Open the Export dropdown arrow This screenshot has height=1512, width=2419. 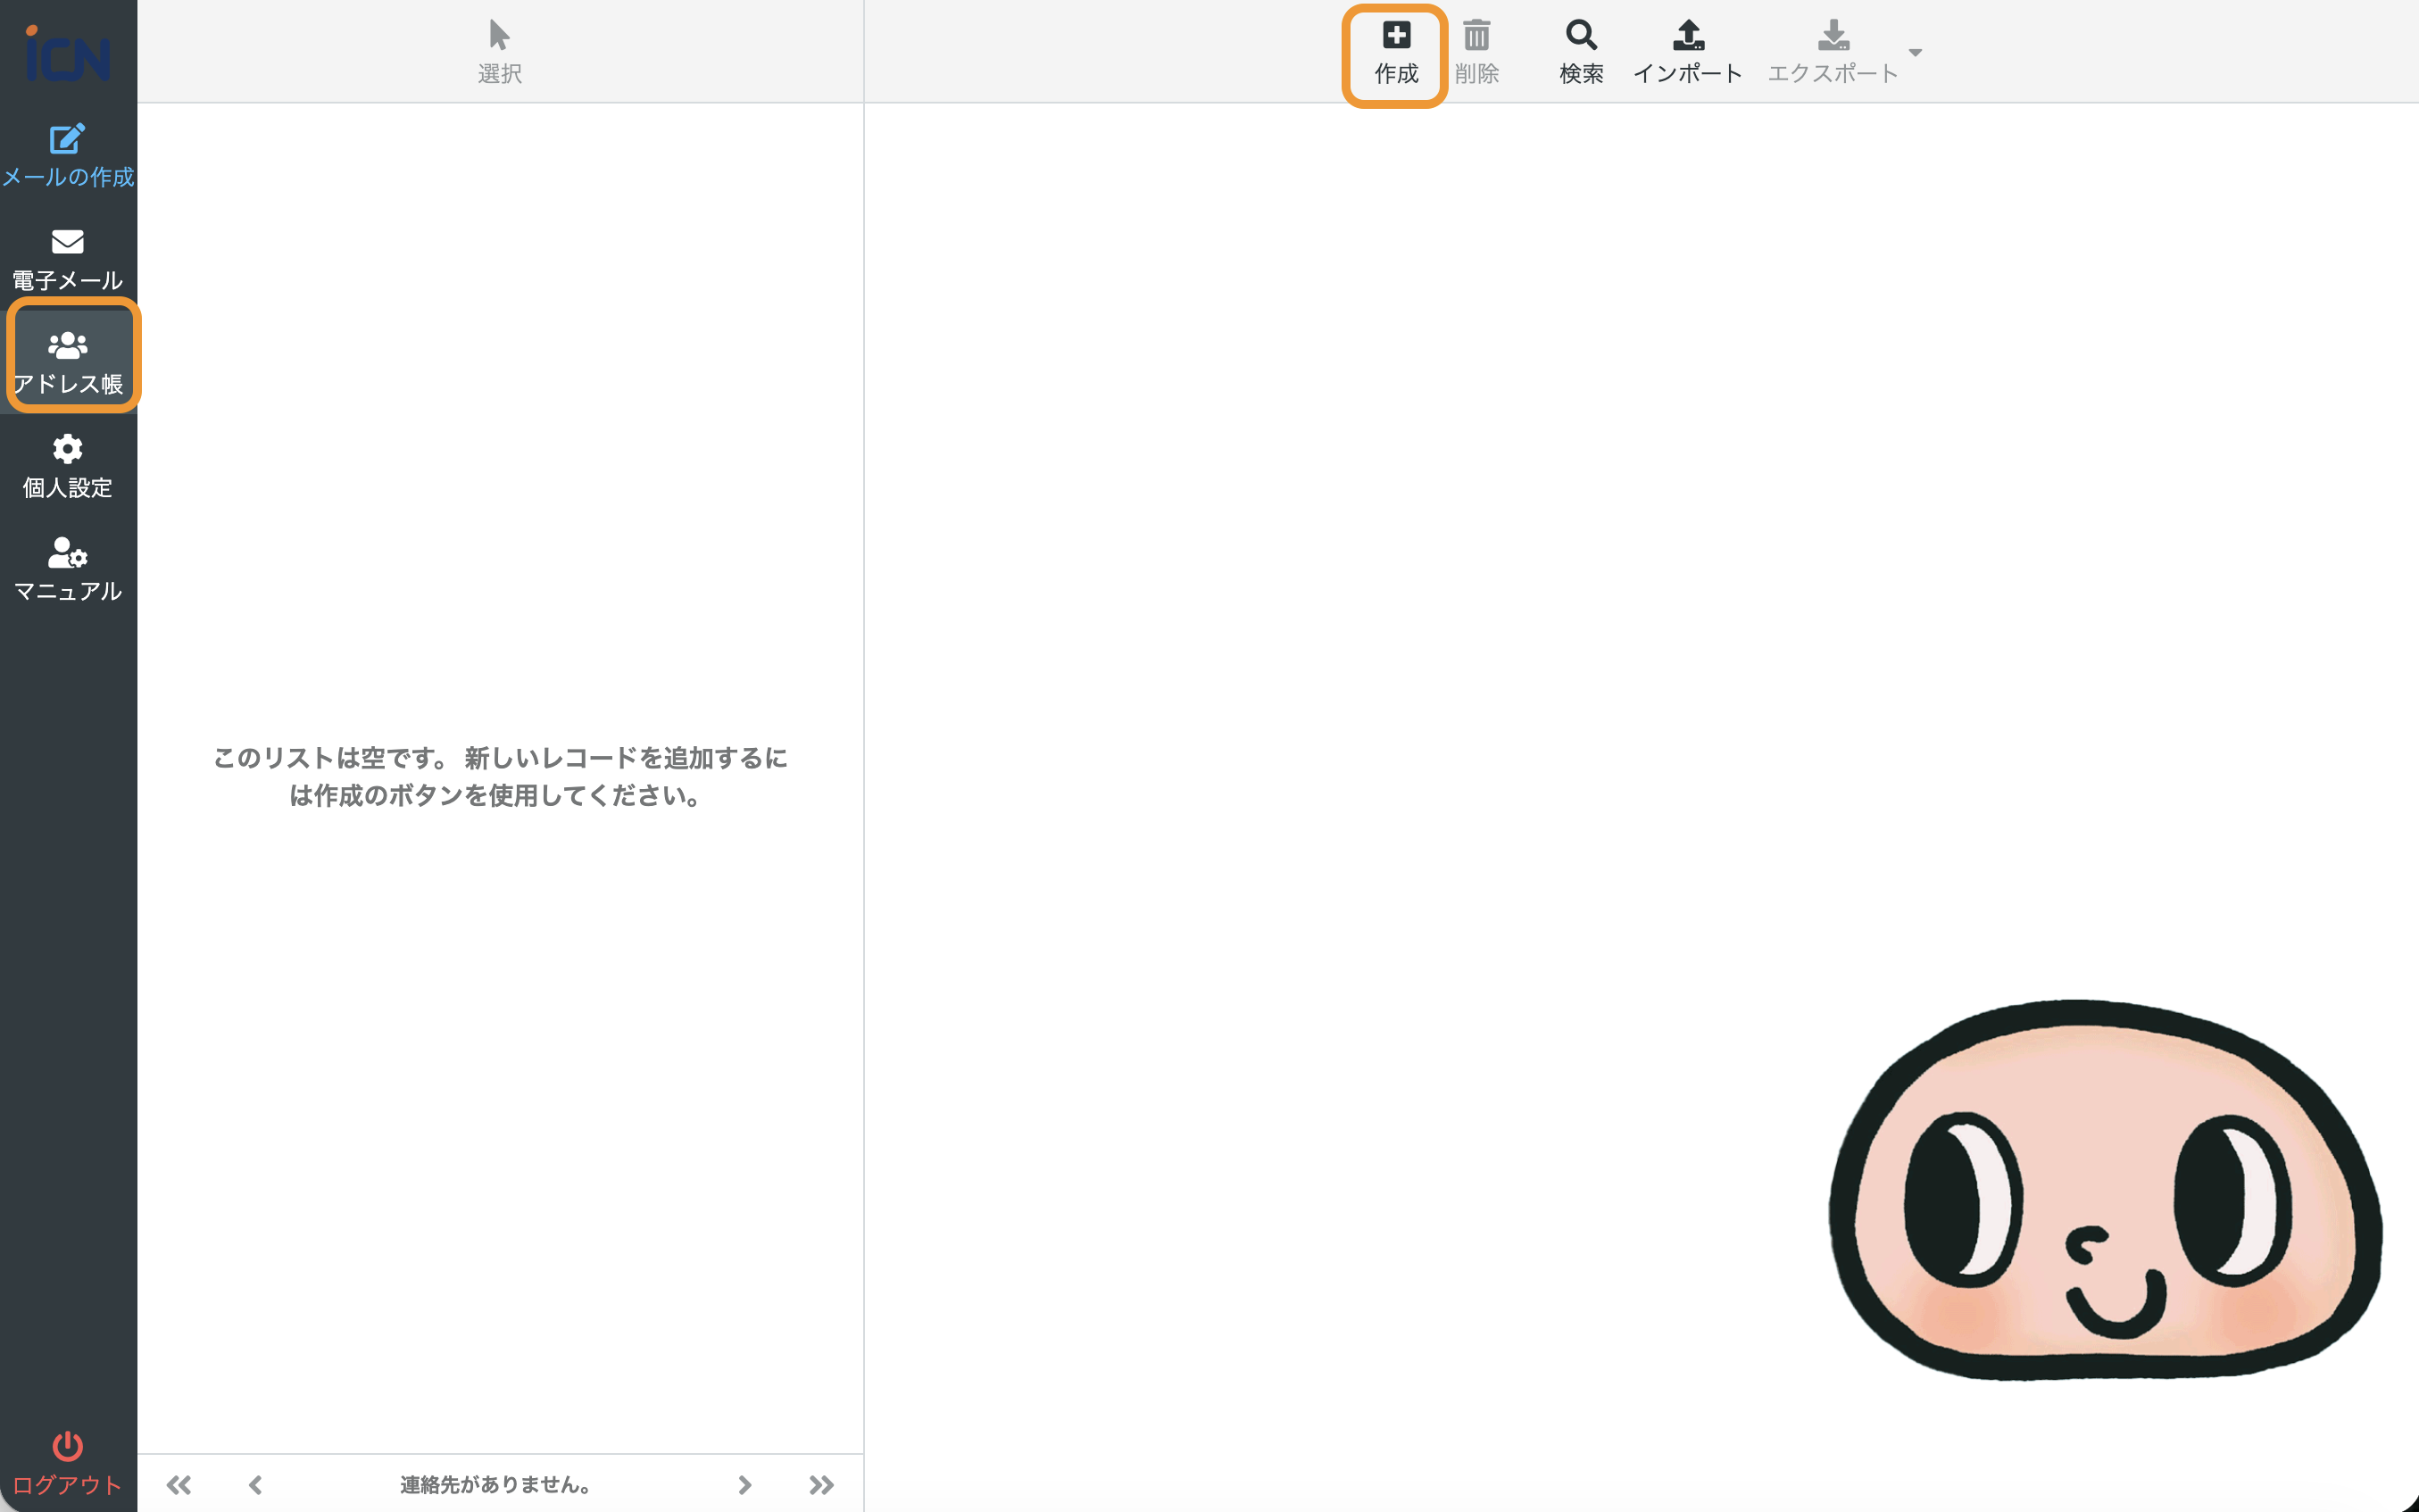(1914, 53)
